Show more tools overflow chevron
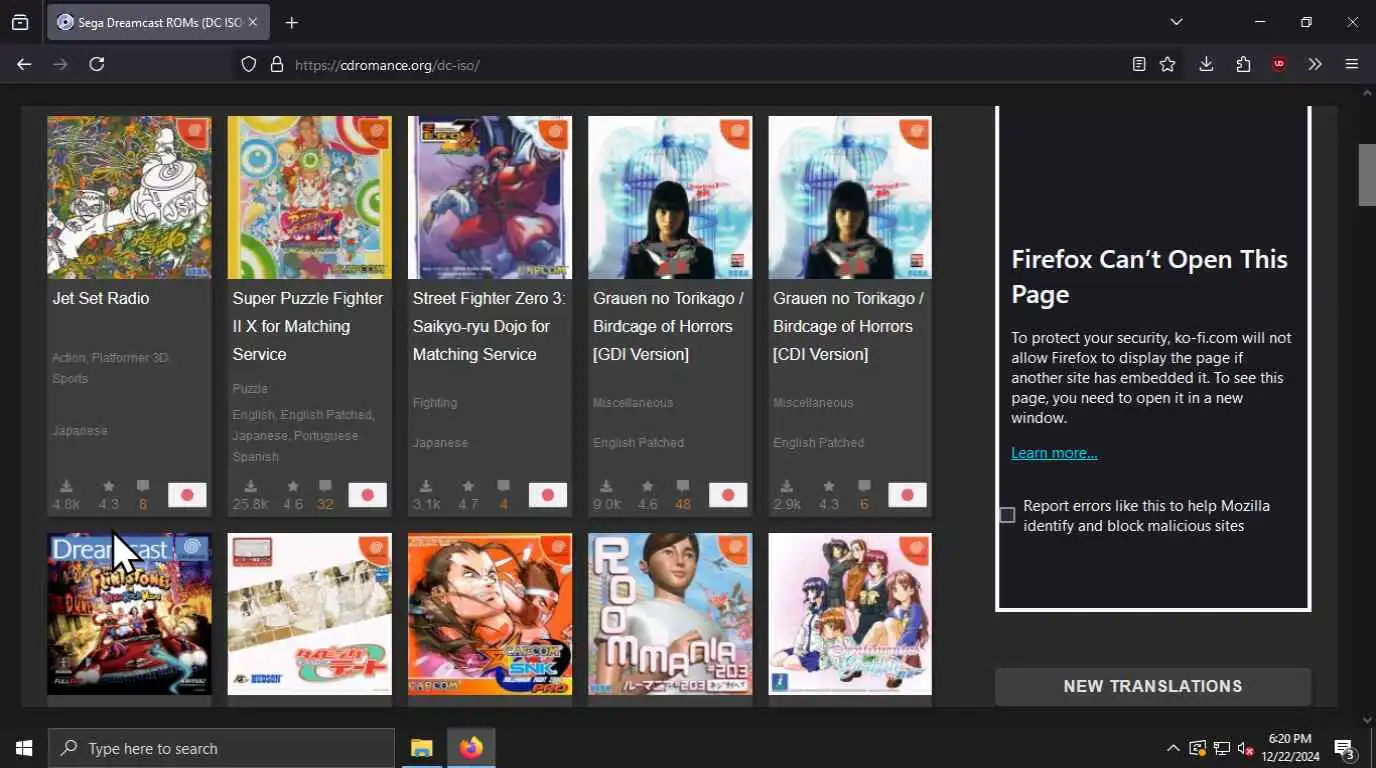1376x768 pixels. [x=1315, y=64]
